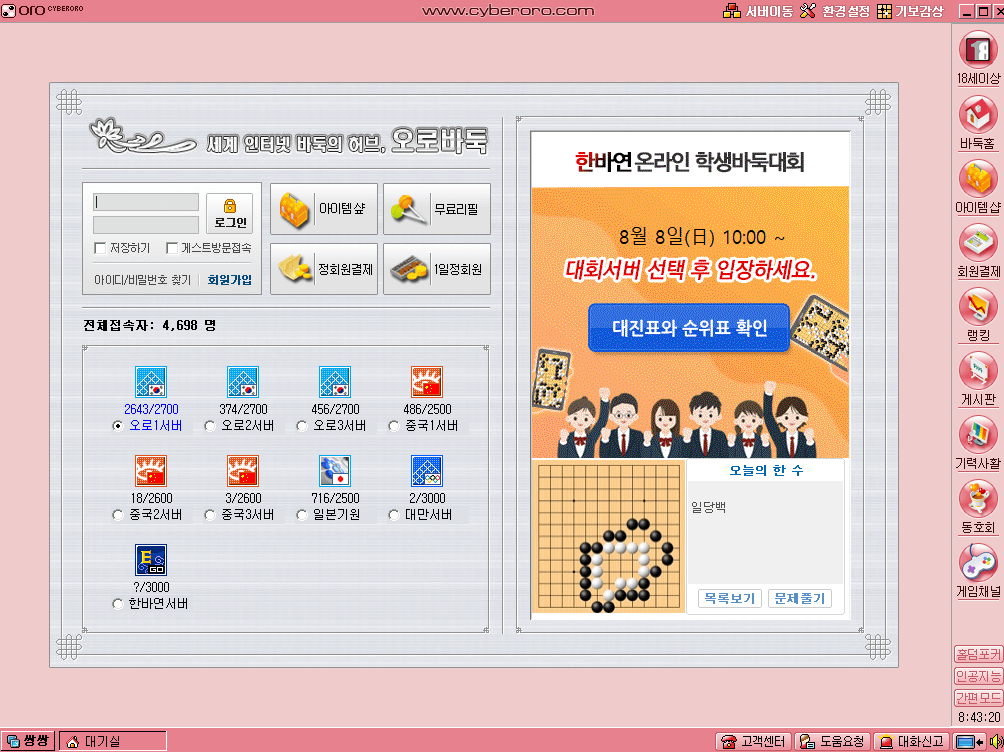The width and height of the screenshot is (1004, 752).
Task: Select the 대만서버 radio button
Action: click(394, 514)
